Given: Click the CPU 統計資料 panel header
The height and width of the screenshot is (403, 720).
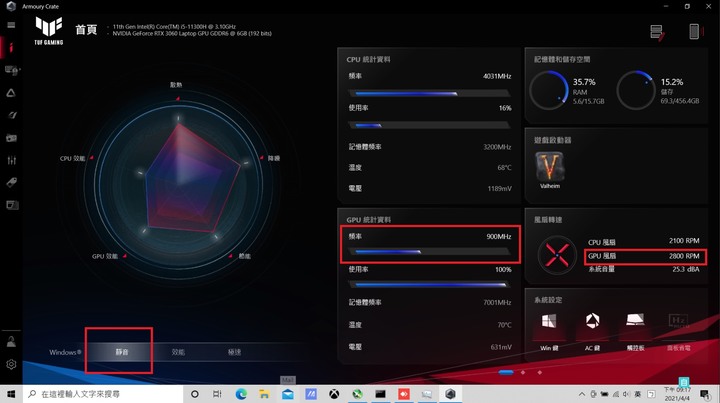Looking at the screenshot, I should click(x=368, y=59).
